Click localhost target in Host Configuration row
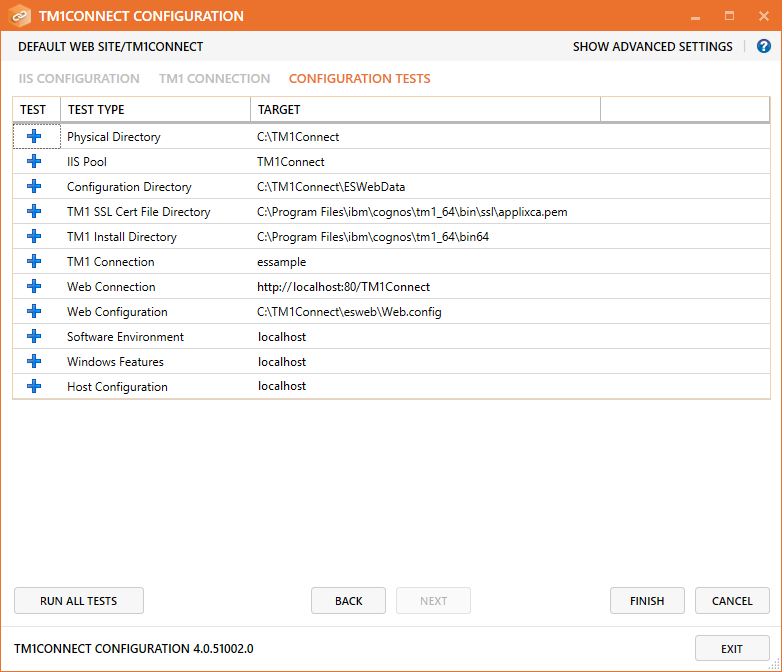The width and height of the screenshot is (782, 672). coord(282,386)
